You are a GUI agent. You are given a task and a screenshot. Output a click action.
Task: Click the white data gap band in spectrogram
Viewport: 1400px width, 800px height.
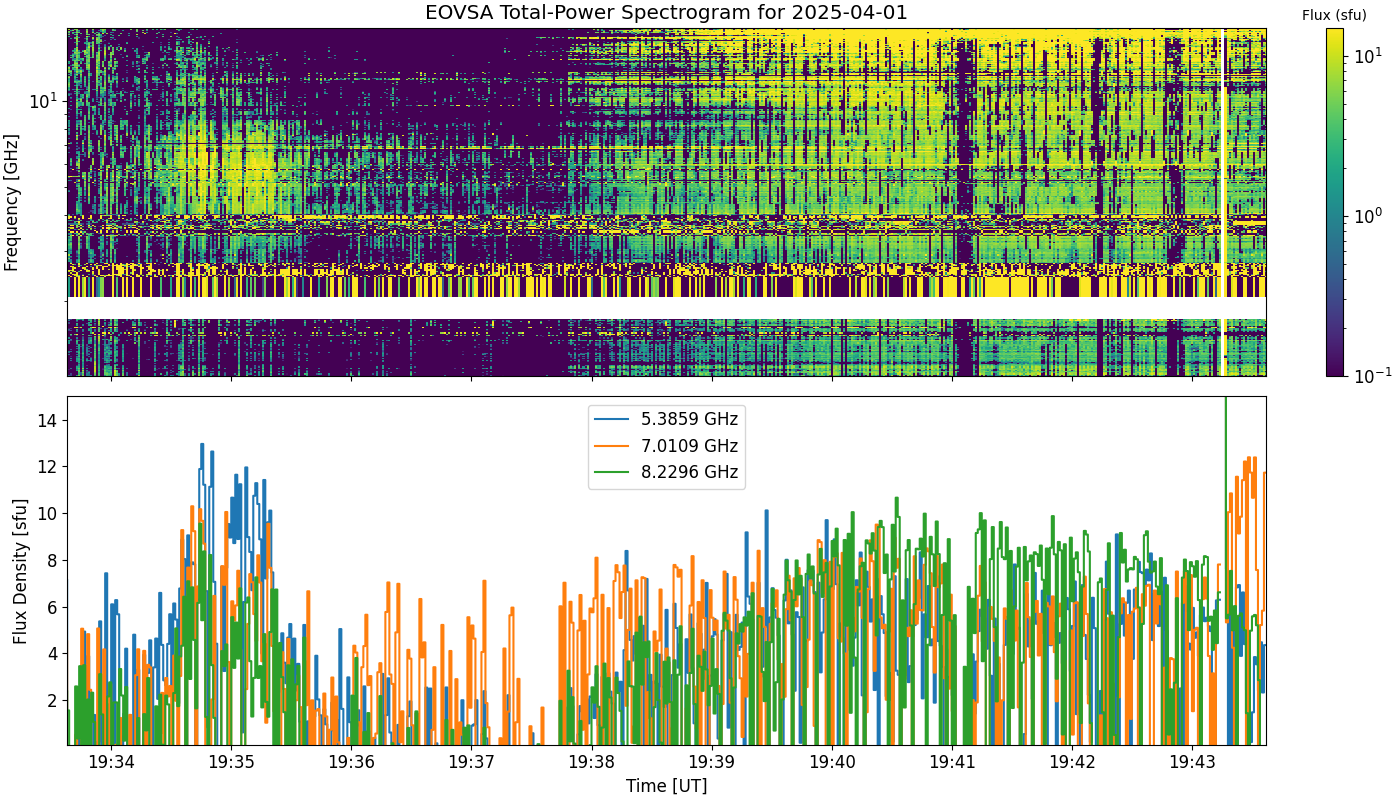(x=667, y=308)
